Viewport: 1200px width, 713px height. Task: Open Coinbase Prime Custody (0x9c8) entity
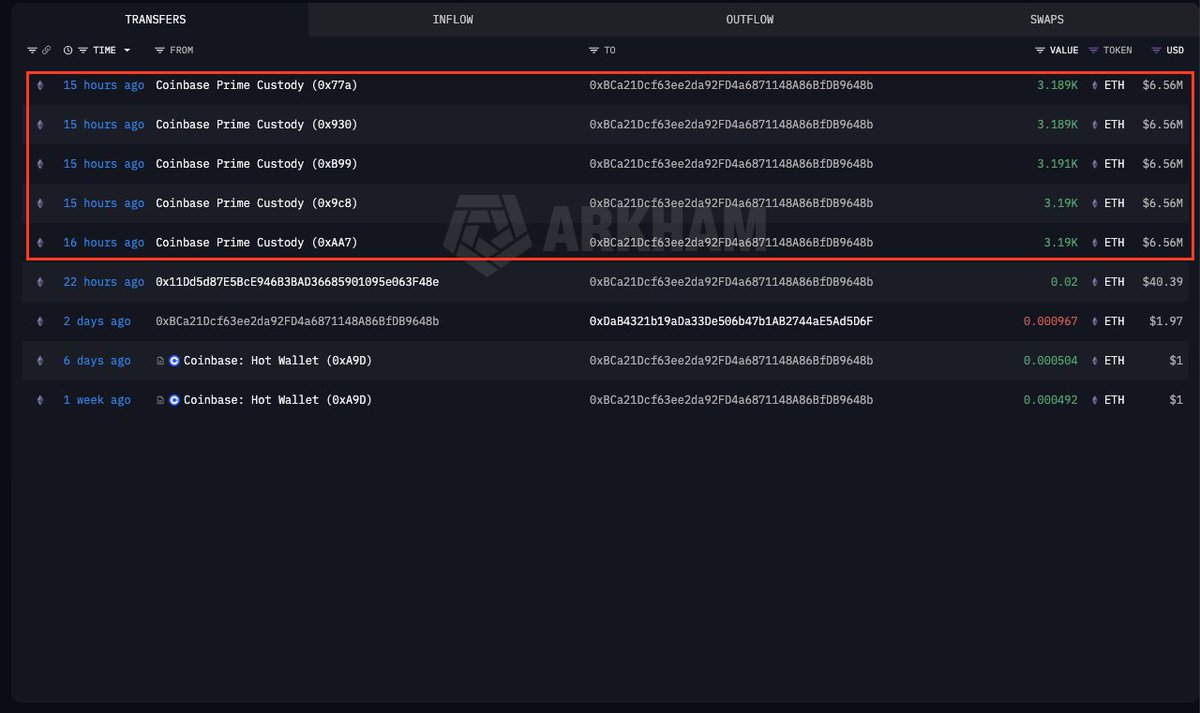pos(256,204)
